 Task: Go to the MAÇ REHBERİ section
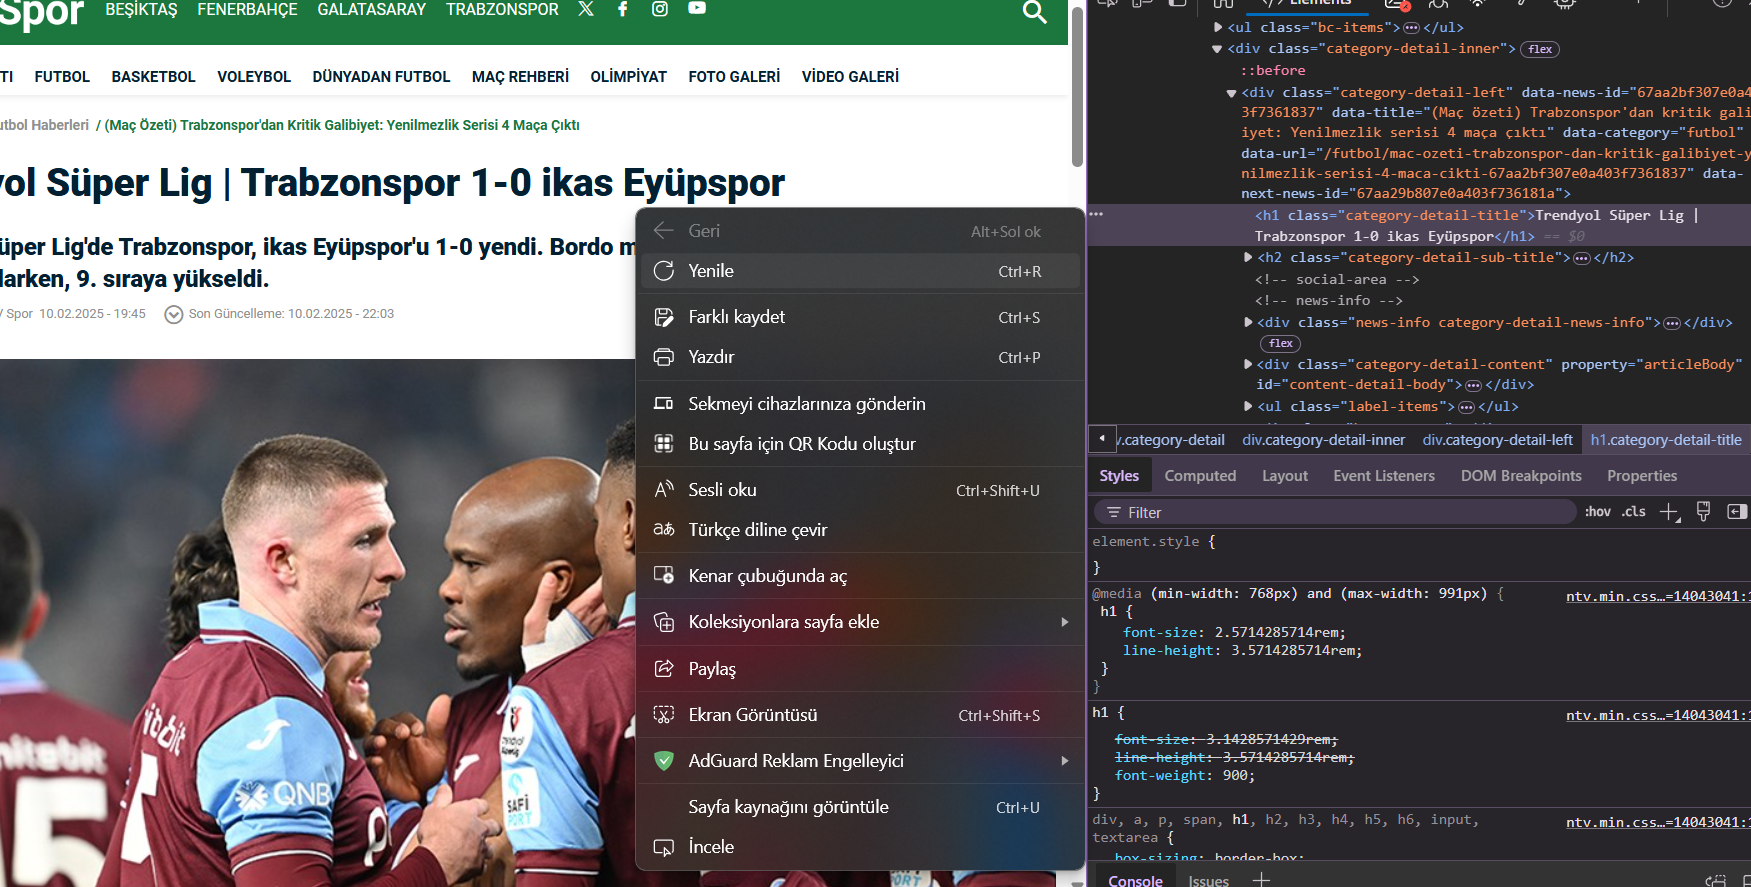(x=520, y=77)
